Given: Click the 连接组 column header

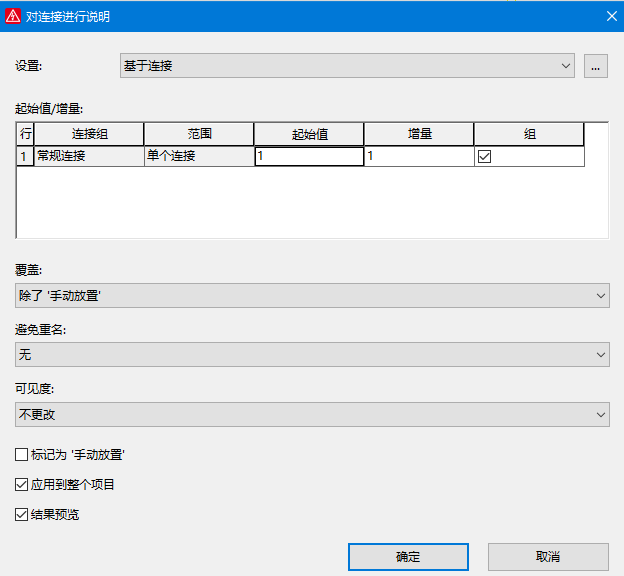Looking at the screenshot, I should click(89, 134).
